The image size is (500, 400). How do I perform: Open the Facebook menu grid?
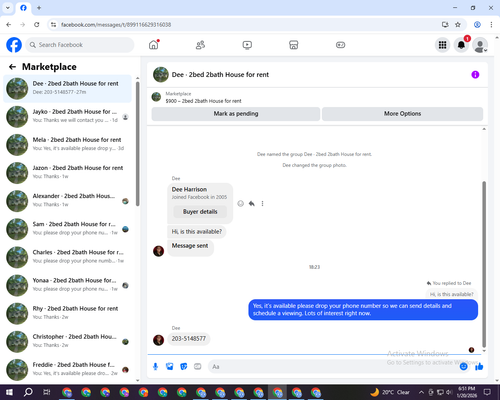[442, 45]
